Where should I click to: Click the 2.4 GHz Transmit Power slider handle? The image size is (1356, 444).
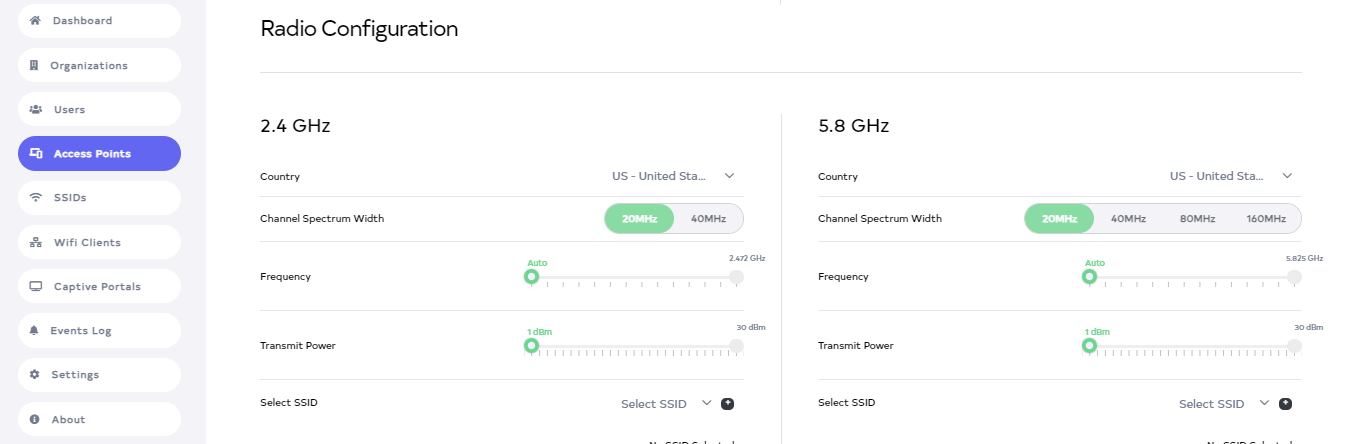pos(532,346)
